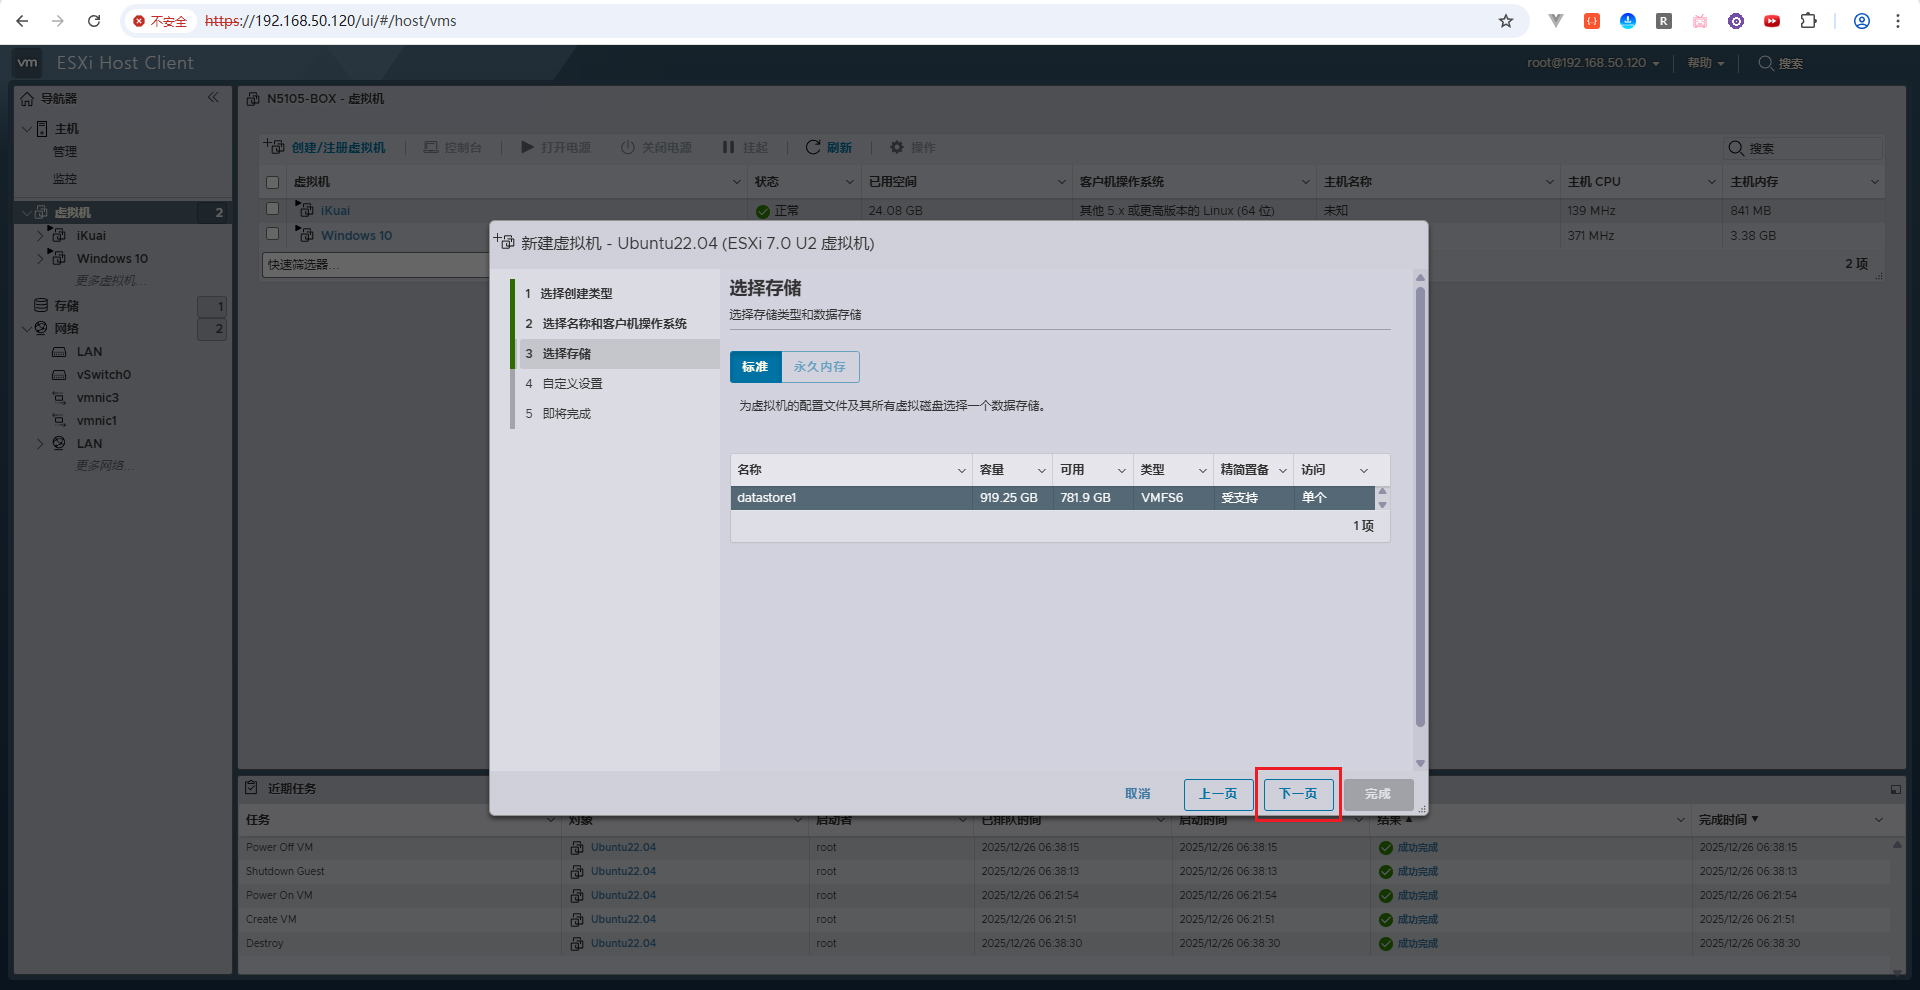Viewport: 1920px width, 990px height.
Task: Check the Windows 10 VM checkbox
Action: coord(272,234)
